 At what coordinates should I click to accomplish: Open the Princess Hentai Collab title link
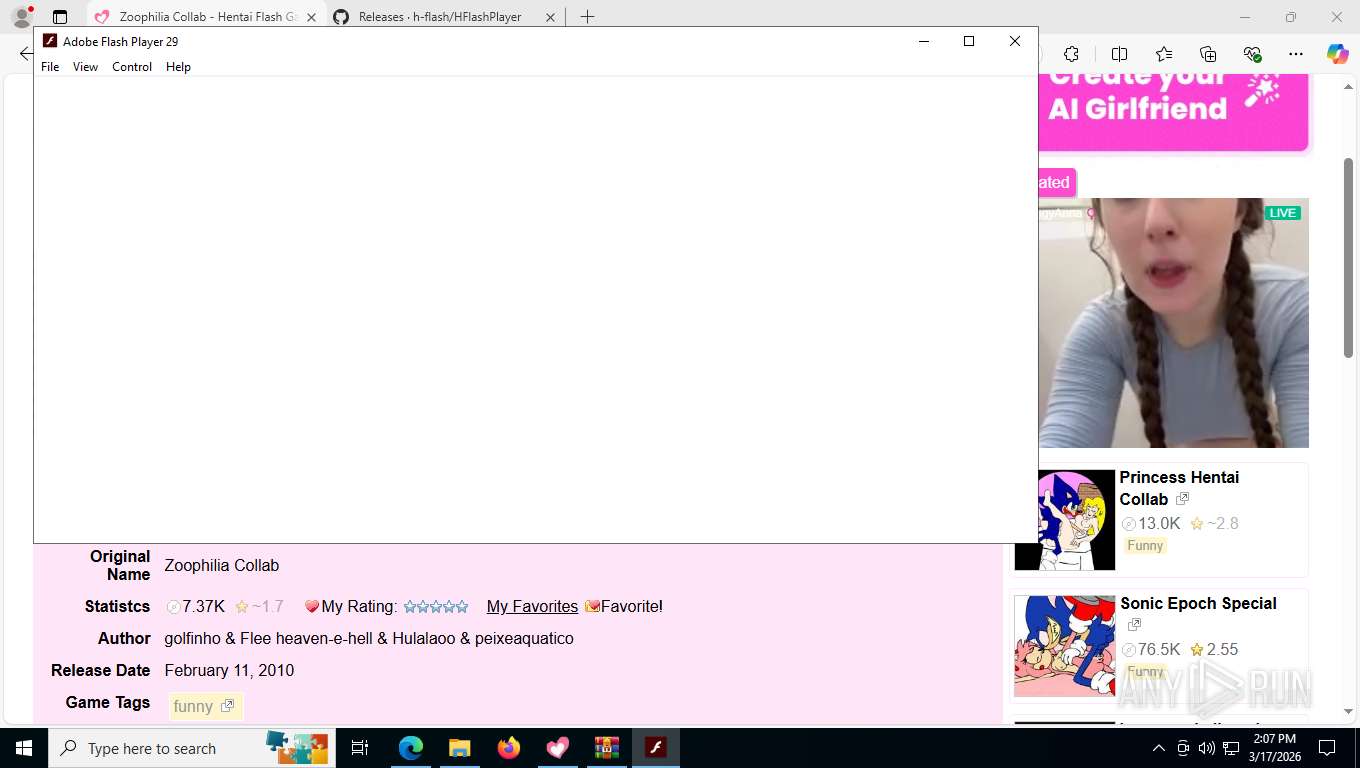pyautogui.click(x=1179, y=488)
